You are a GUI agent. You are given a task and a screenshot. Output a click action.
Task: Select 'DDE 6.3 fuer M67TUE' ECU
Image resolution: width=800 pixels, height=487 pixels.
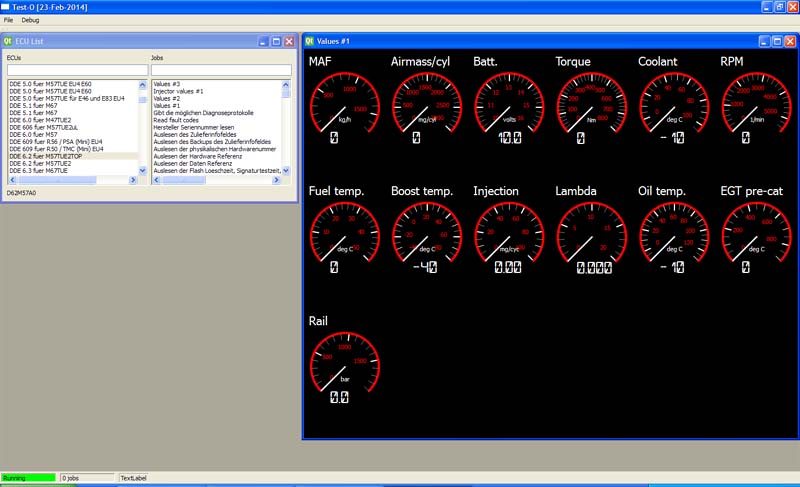(39, 171)
